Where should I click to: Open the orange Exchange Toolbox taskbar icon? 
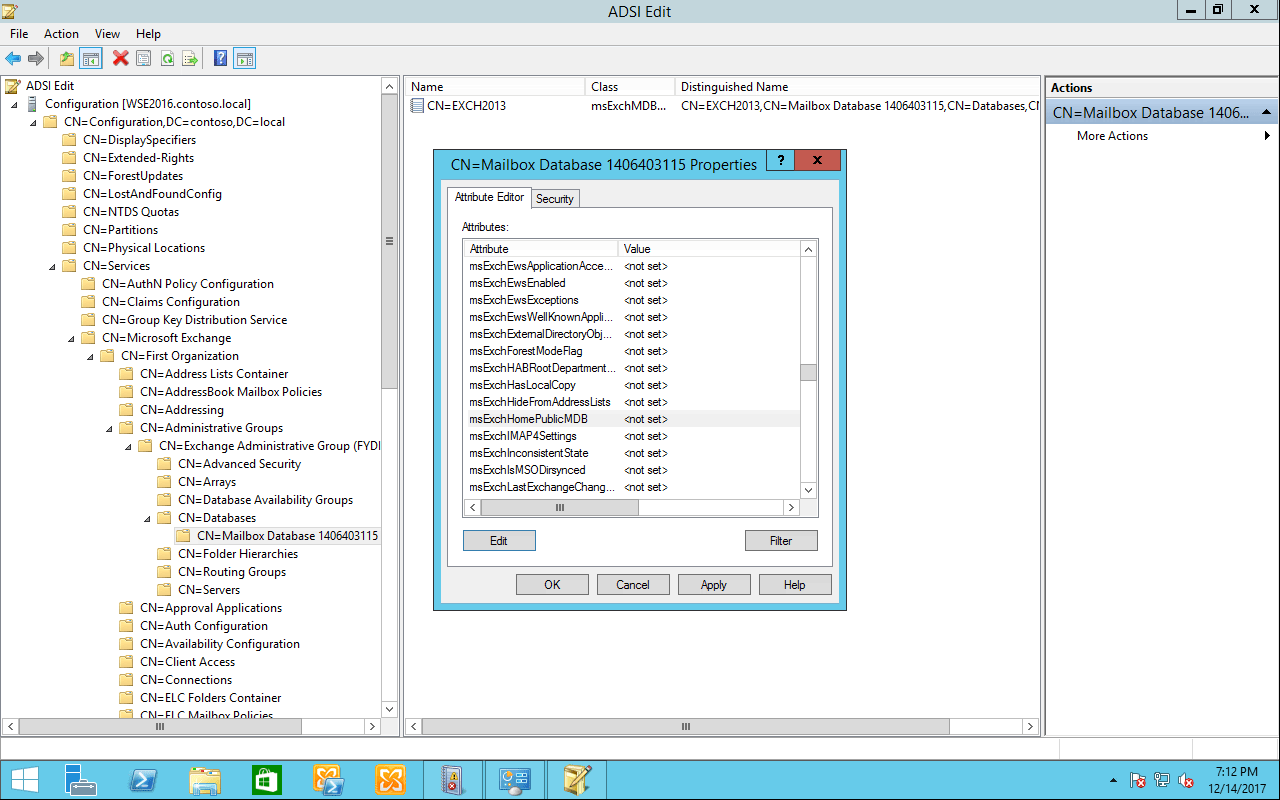click(391, 780)
